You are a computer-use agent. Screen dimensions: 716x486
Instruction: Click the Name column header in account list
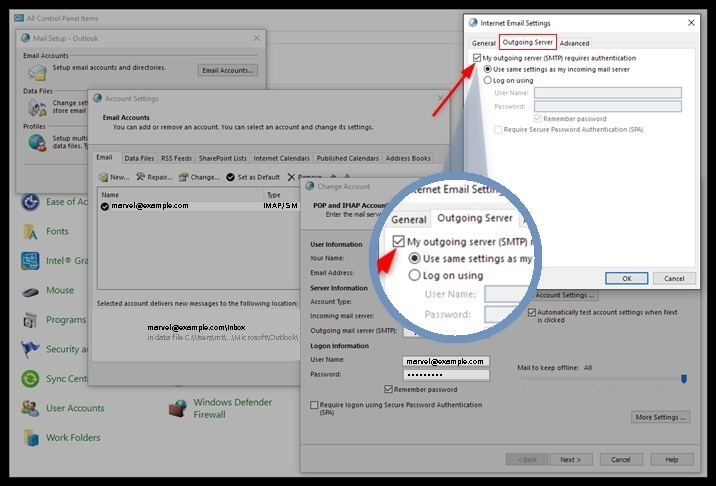click(x=181, y=195)
